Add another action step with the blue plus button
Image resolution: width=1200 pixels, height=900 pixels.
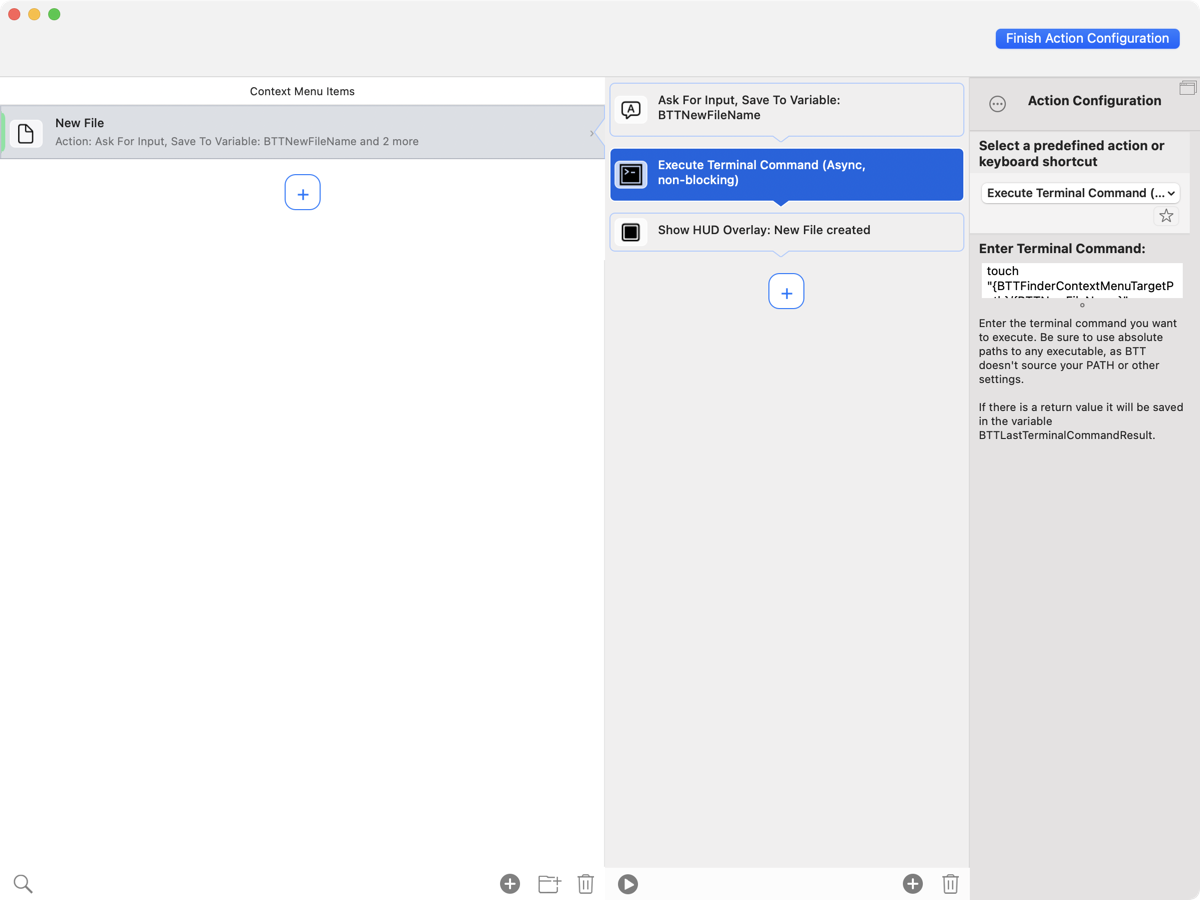click(786, 291)
